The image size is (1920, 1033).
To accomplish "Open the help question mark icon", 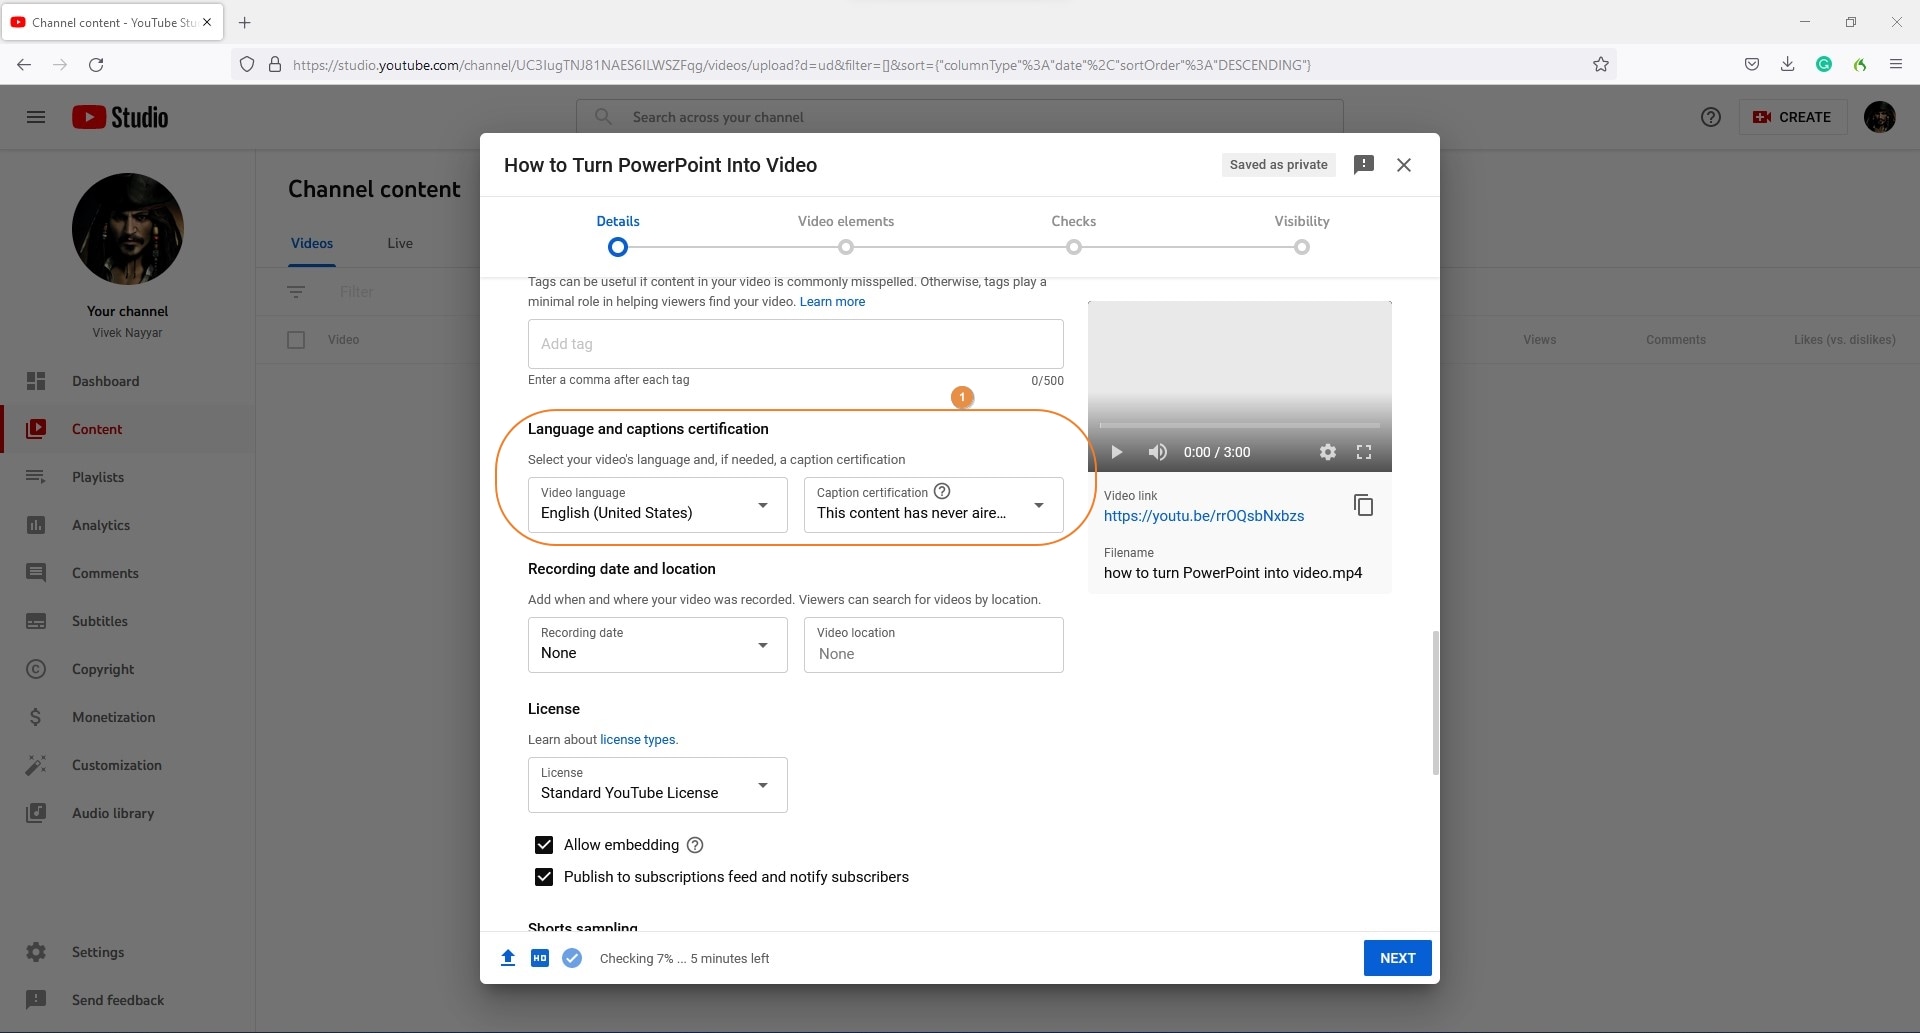I will pos(1711,117).
